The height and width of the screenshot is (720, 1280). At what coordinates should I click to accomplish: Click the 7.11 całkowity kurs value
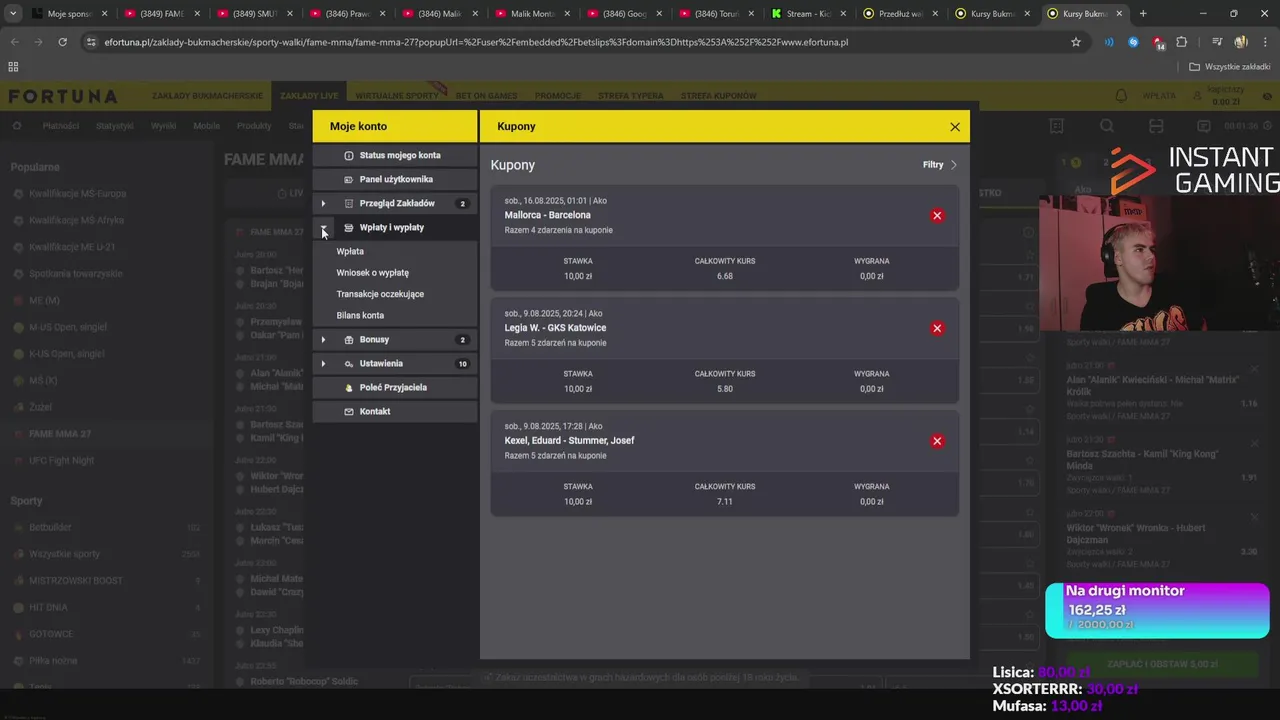click(725, 502)
